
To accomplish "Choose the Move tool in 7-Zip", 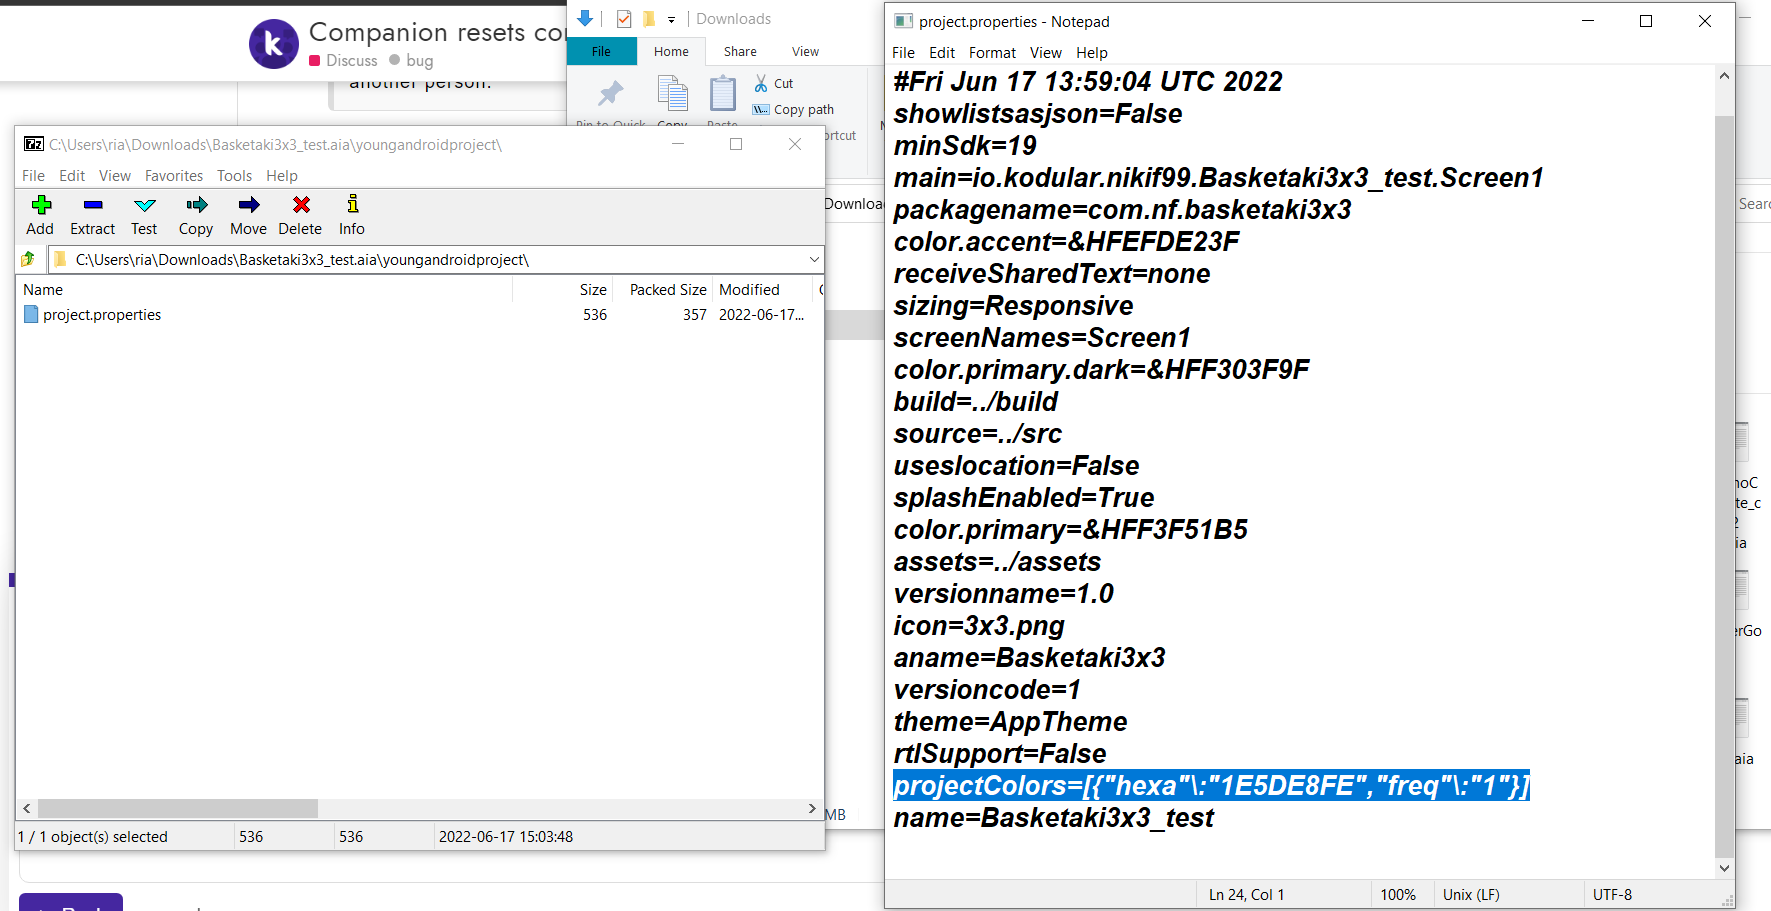I will tap(248, 215).
